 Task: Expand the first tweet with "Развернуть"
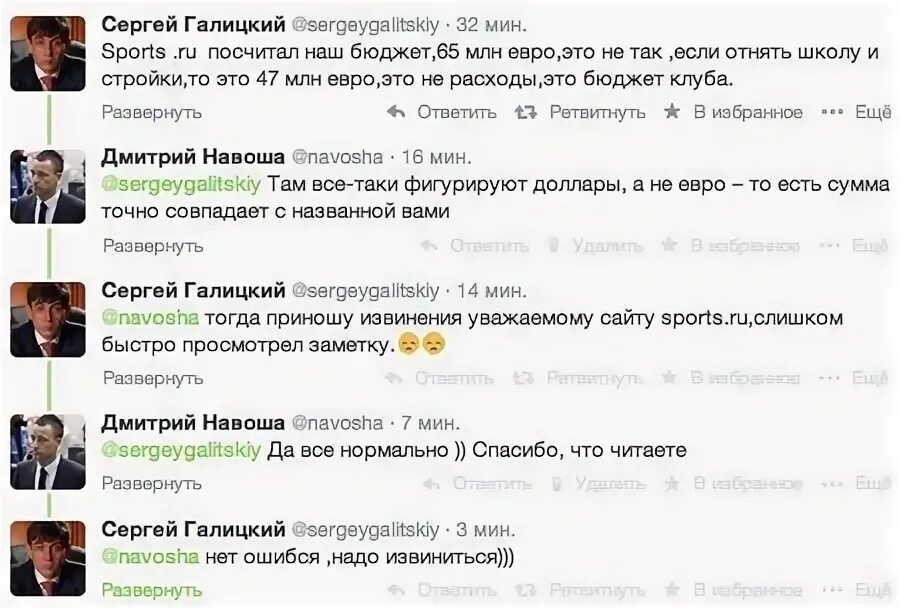click(152, 112)
